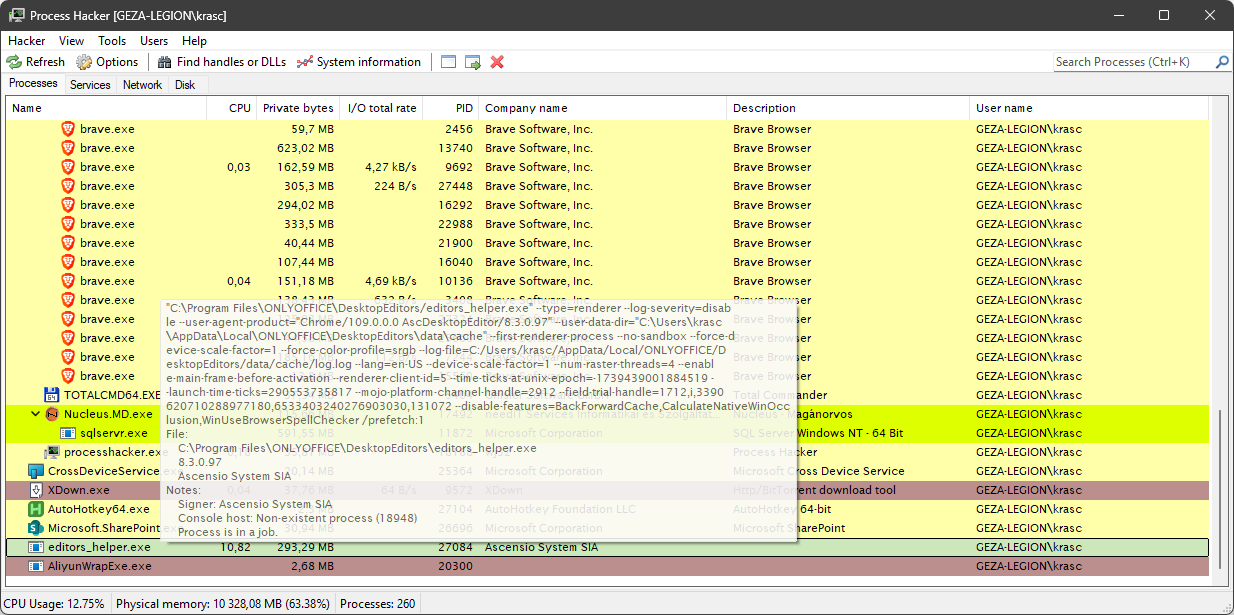Open Find handles or DLLs
The width and height of the screenshot is (1234, 615).
pyautogui.click(x=221, y=62)
